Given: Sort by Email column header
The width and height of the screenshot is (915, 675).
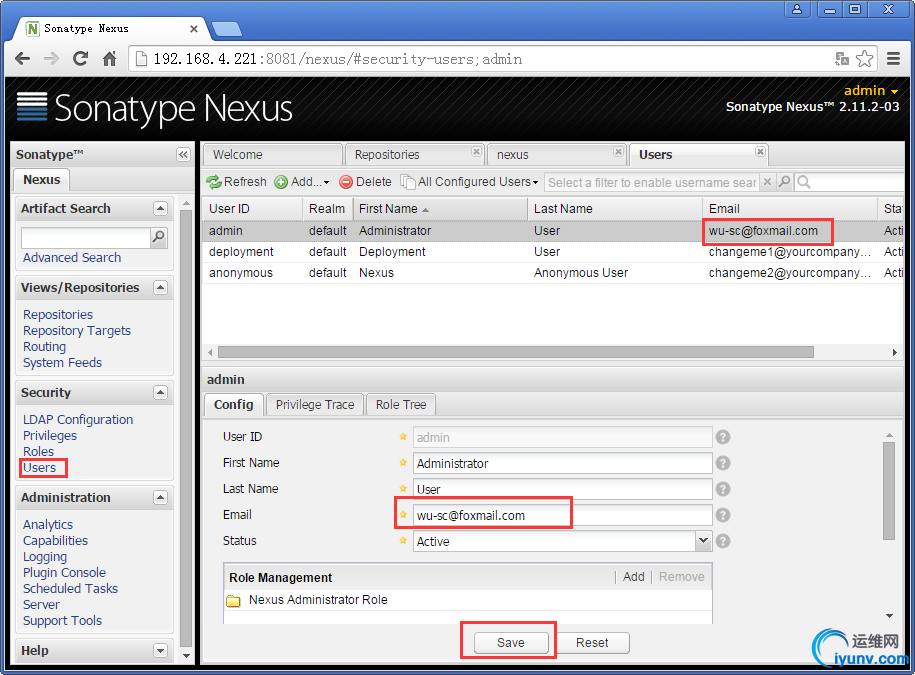Looking at the screenshot, I should point(790,209).
